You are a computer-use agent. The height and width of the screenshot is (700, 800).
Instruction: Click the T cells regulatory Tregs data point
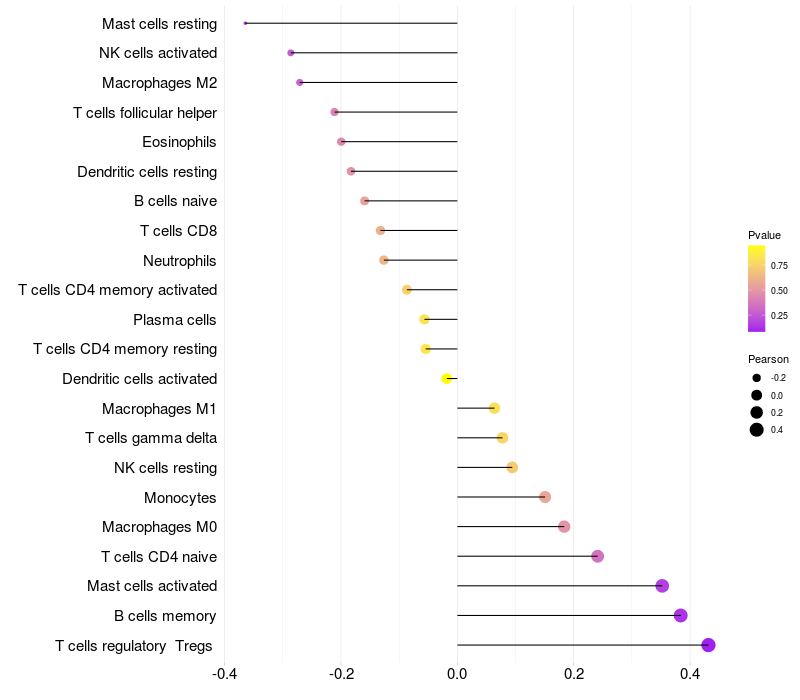point(709,645)
